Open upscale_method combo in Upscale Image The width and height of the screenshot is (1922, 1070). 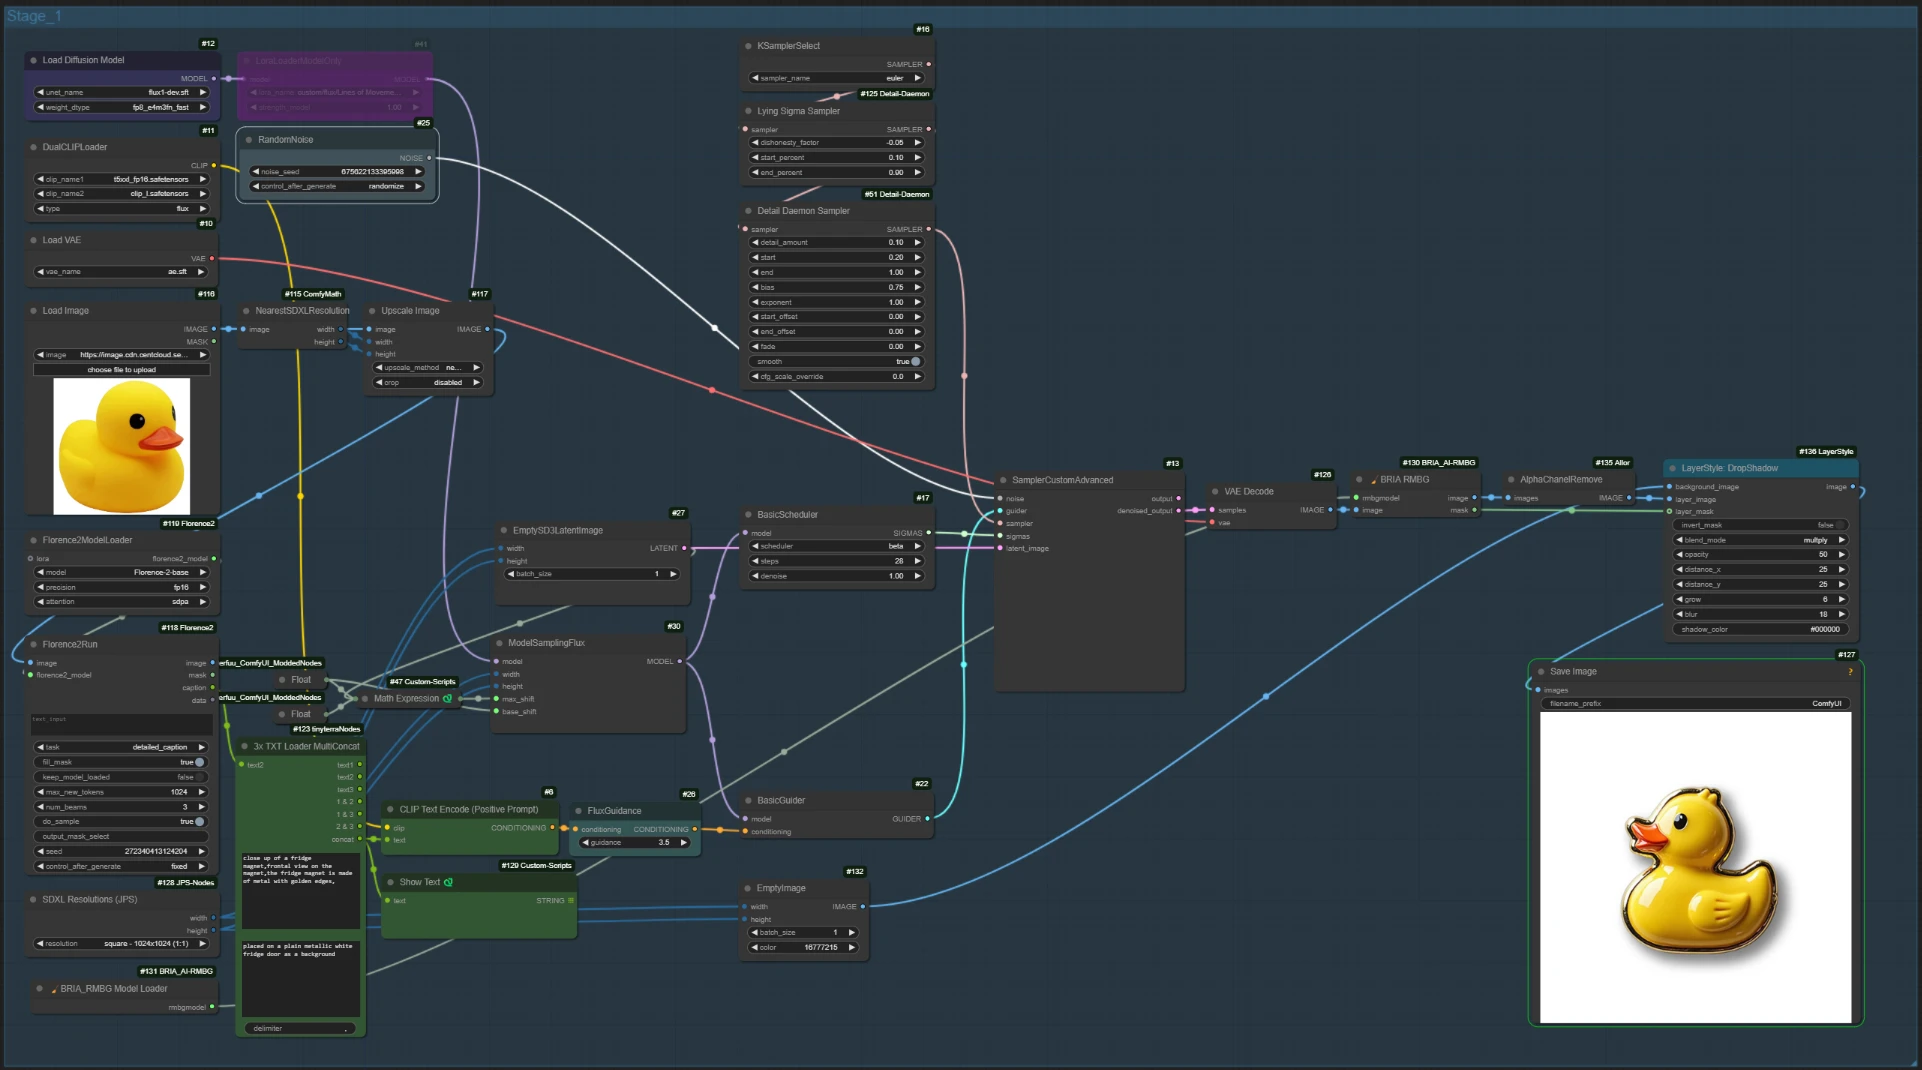pyautogui.click(x=428, y=368)
